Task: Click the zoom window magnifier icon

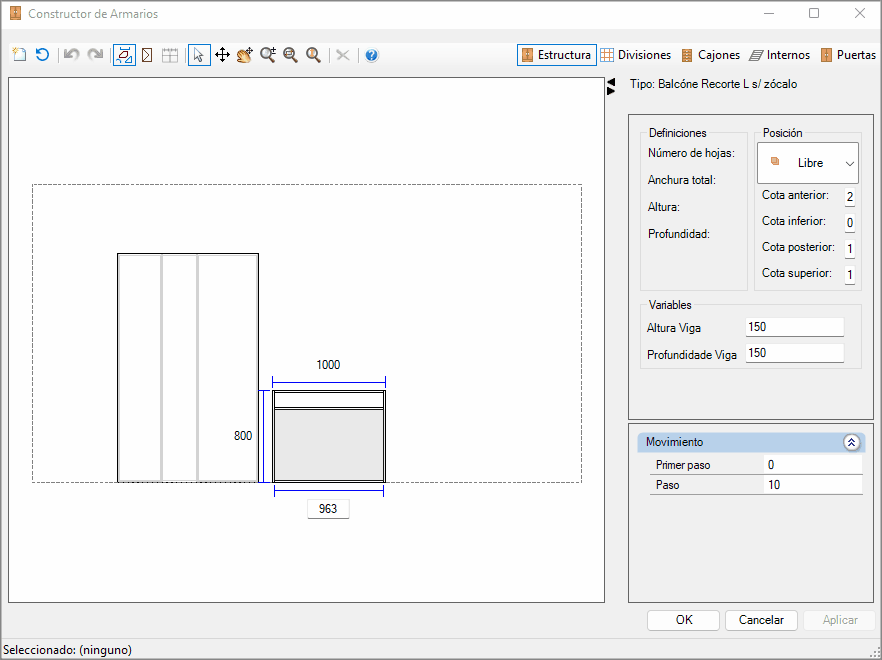Action: point(290,55)
